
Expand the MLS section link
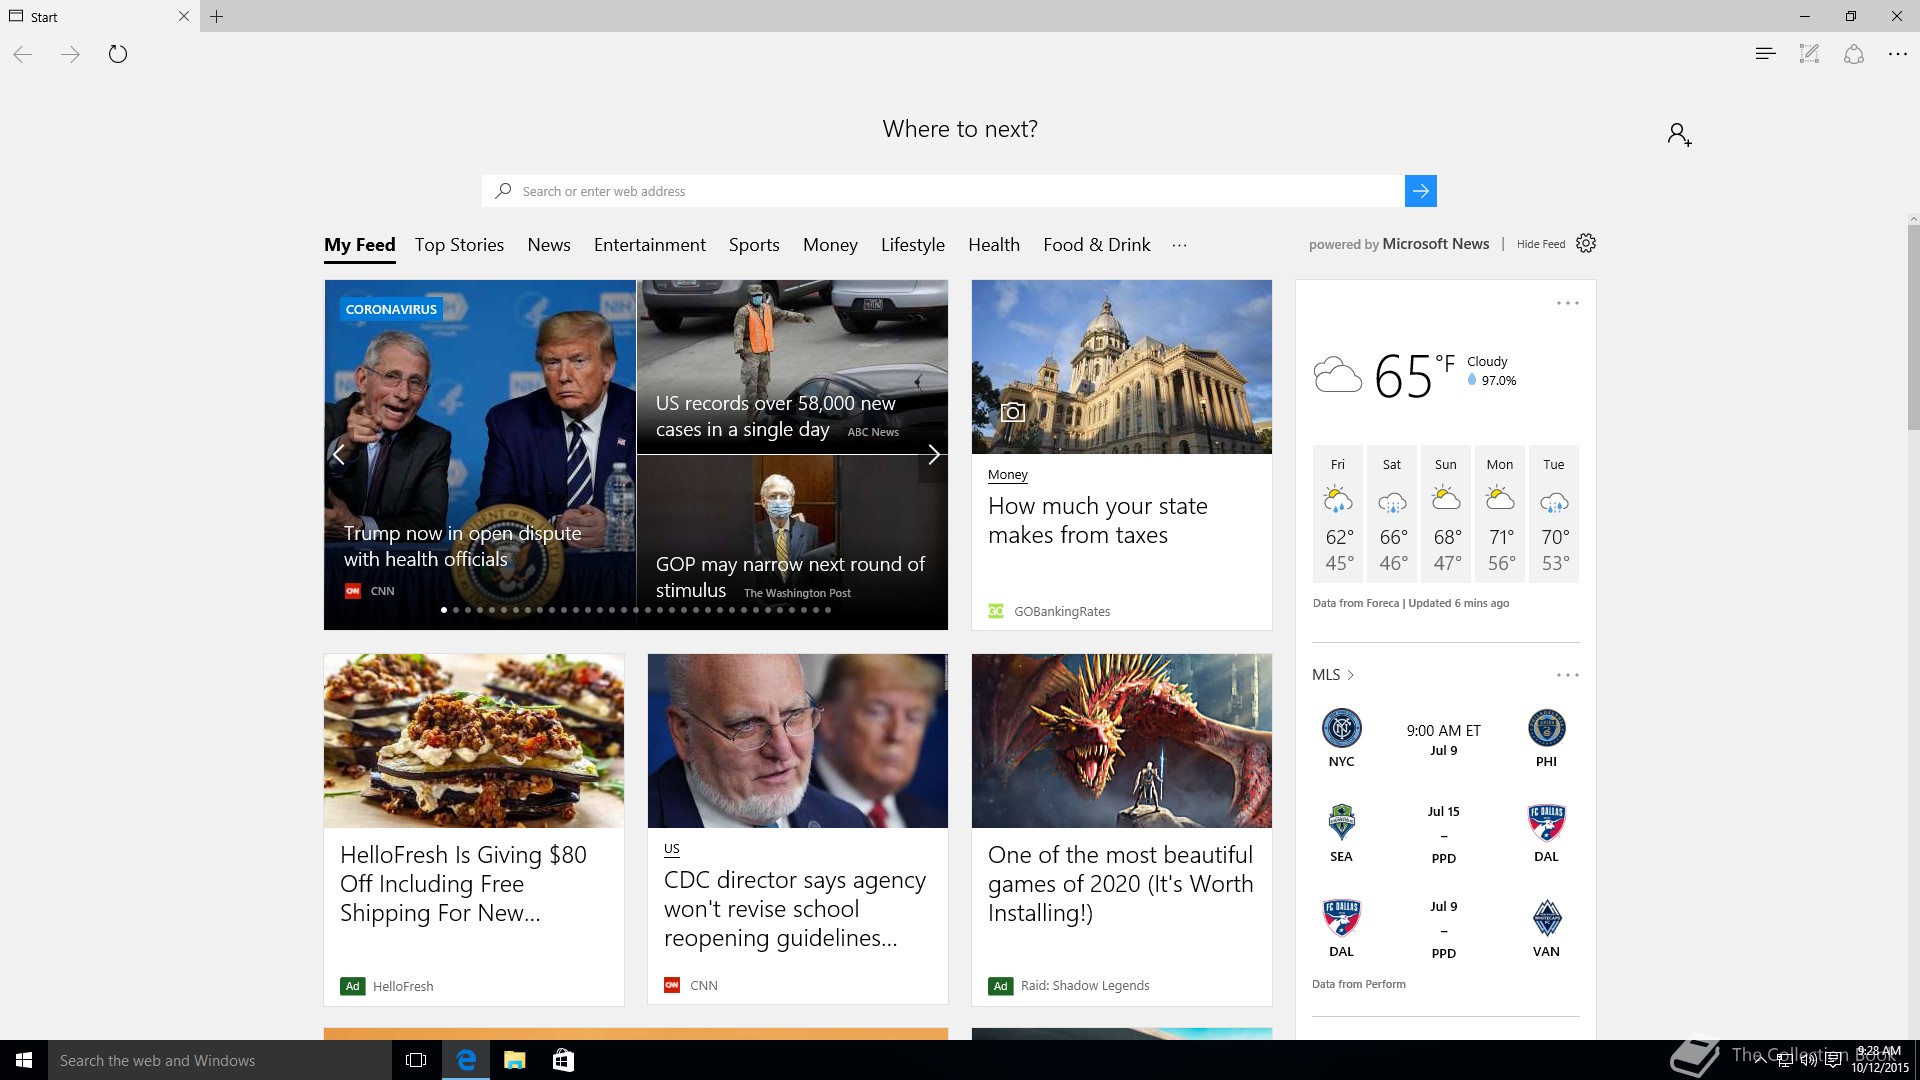tap(1333, 675)
